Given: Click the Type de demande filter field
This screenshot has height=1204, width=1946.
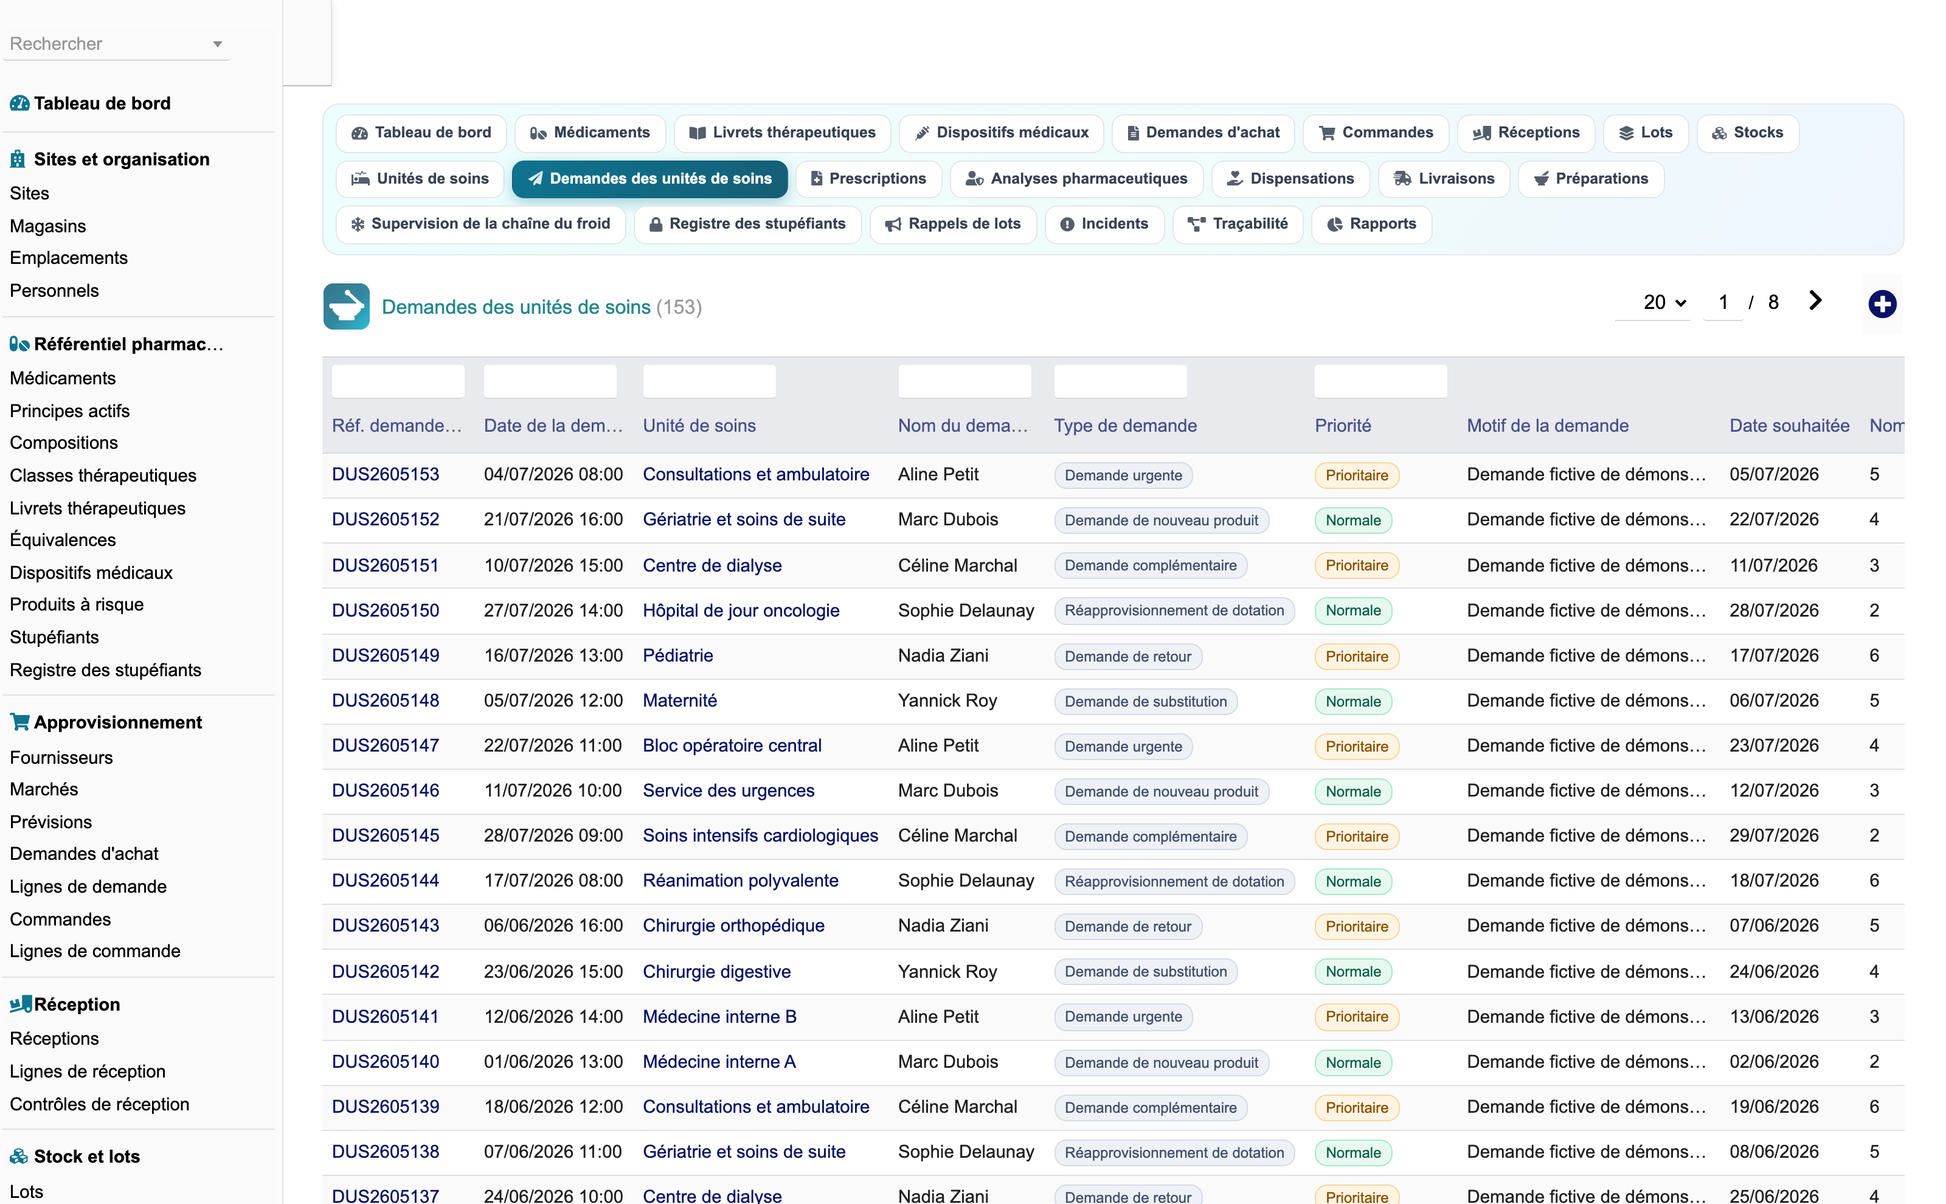Looking at the screenshot, I should point(1120,381).
